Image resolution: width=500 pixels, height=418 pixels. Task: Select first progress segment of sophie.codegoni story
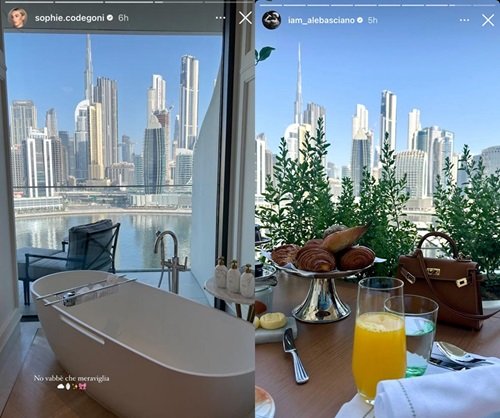[x=30, y=2]
